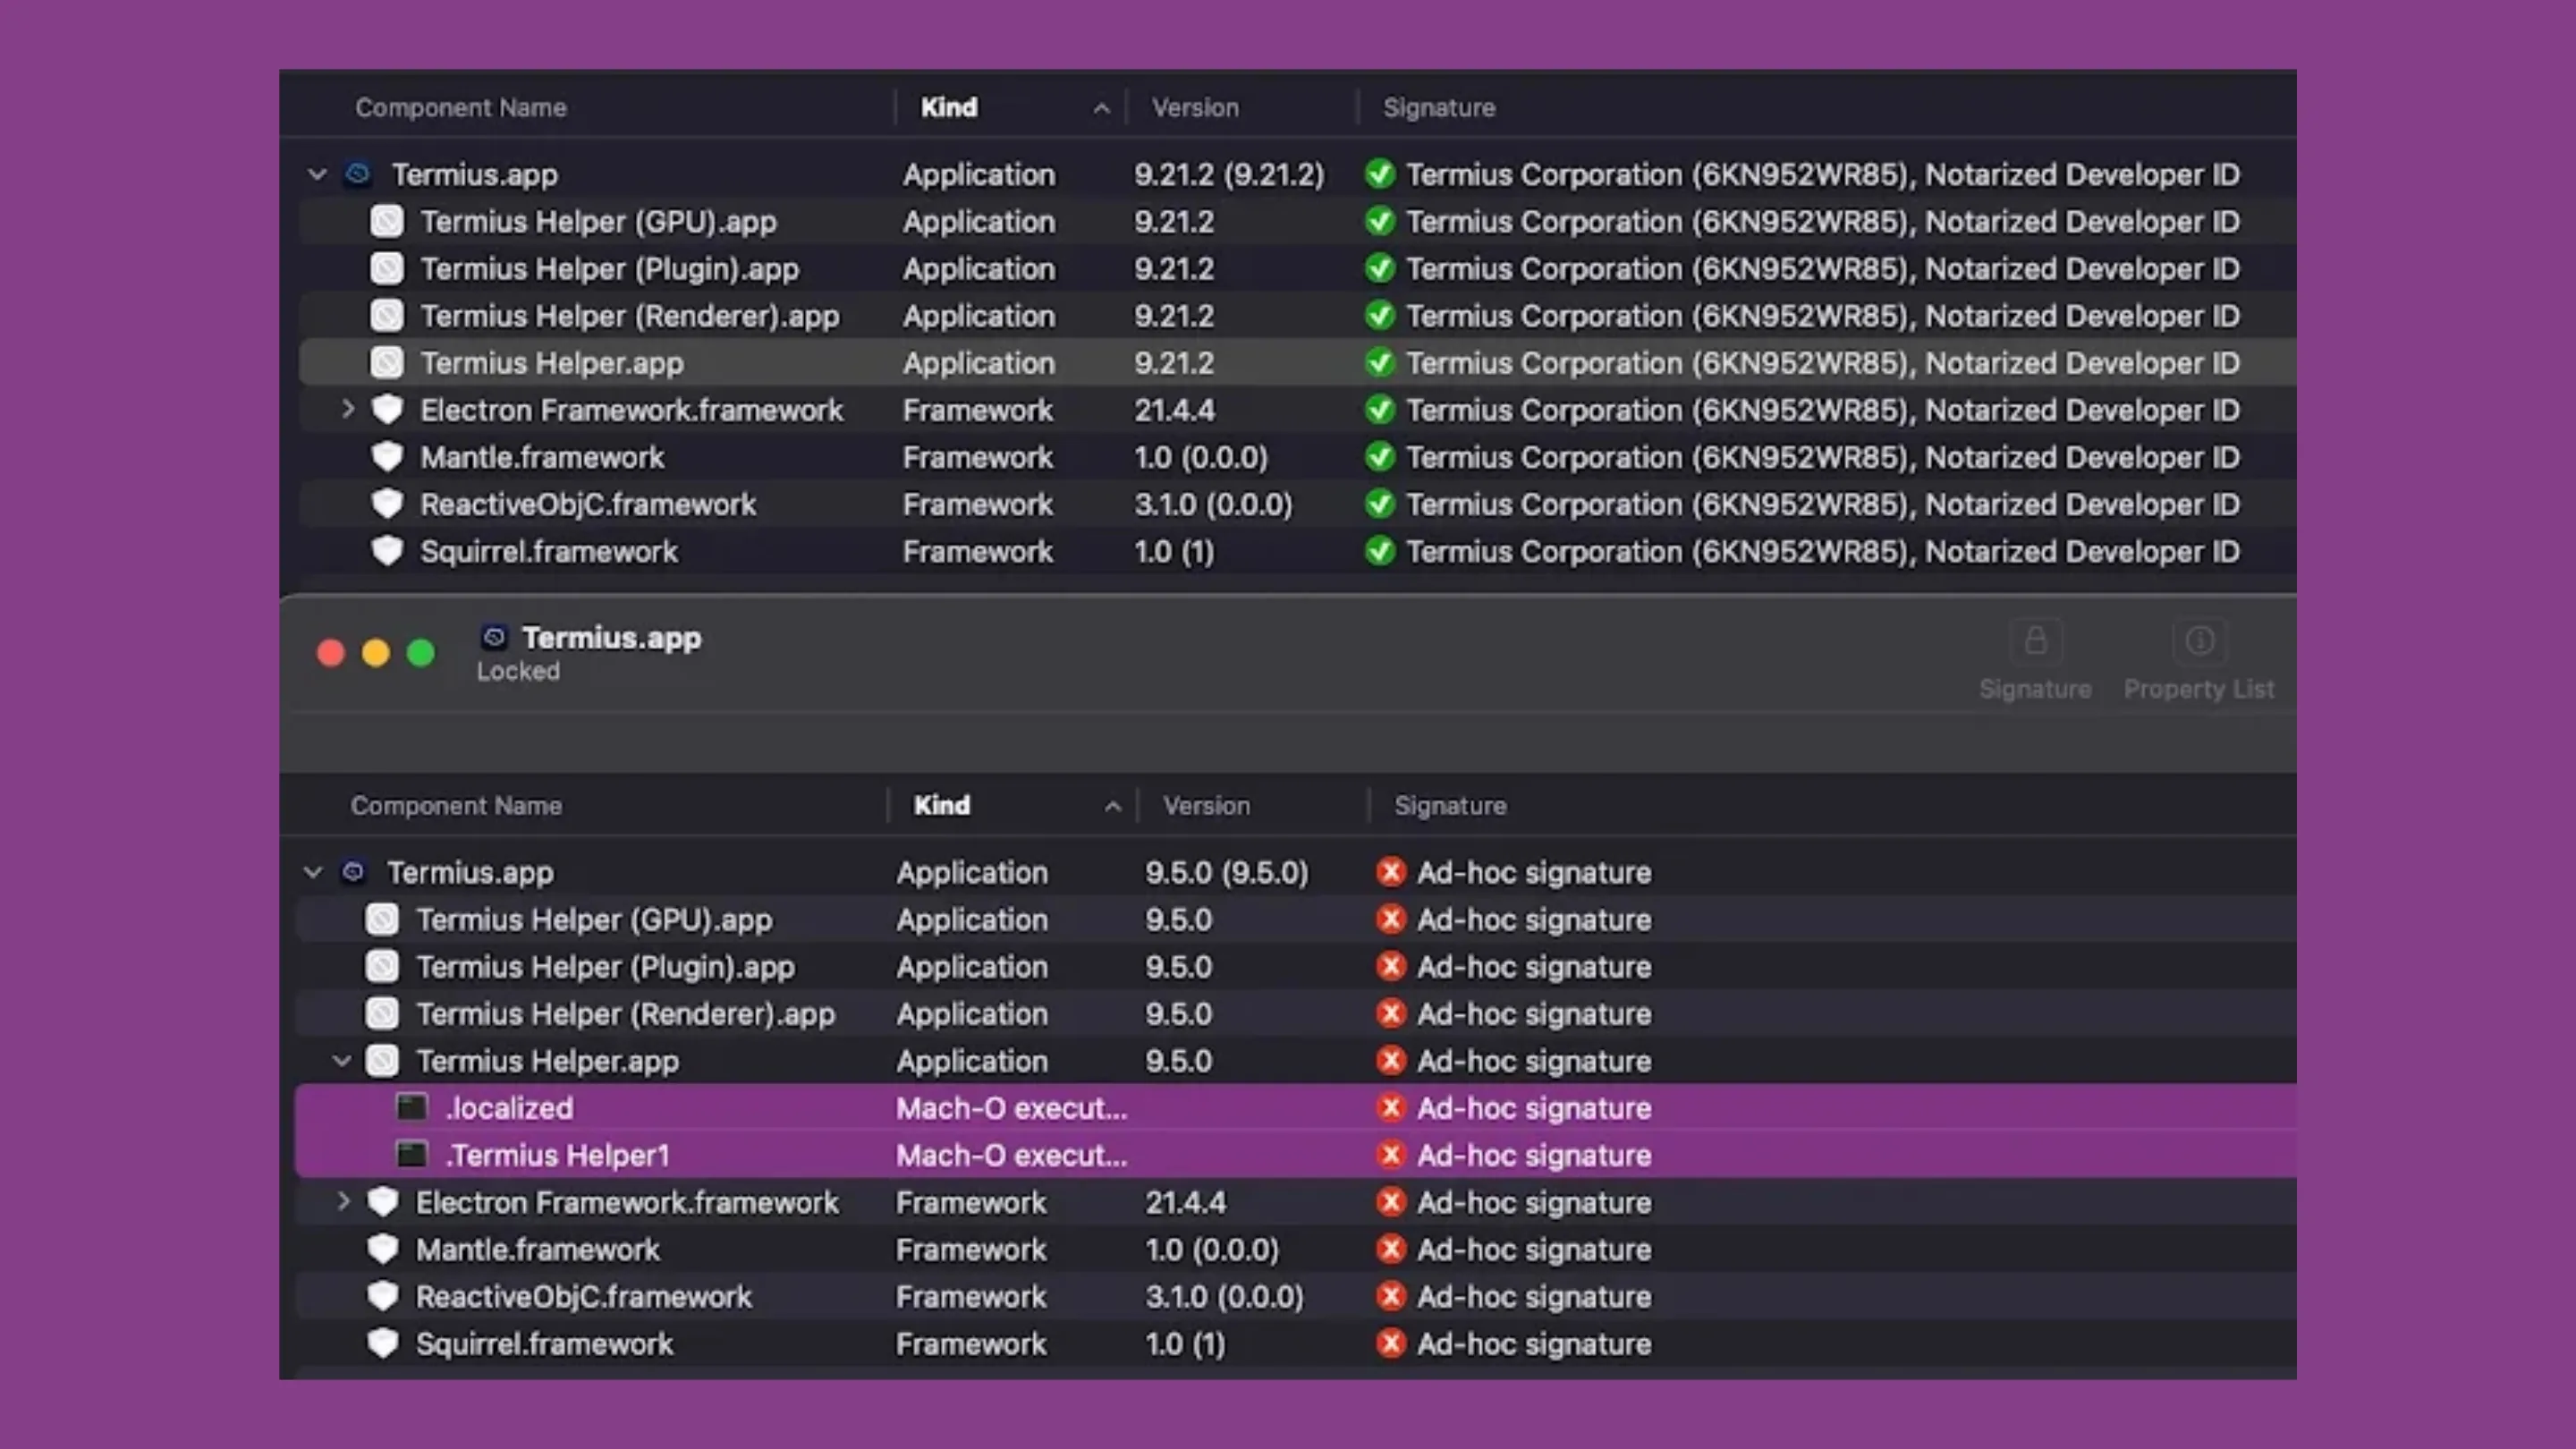Click Termius.app icon in lower window tree
The image size is (2576, 1449).
354,872
